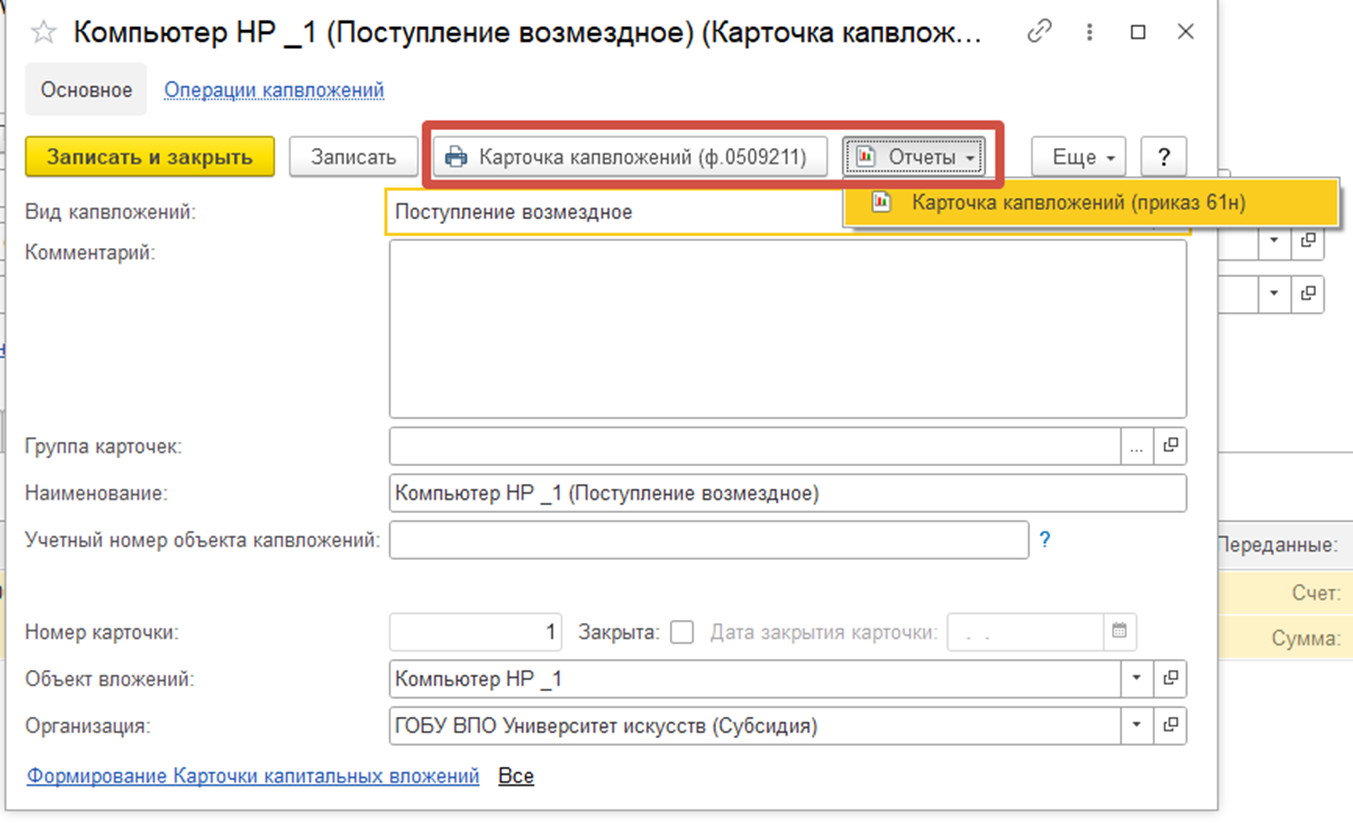Click the Все link
Viewport: 1353px width, 836px height.
click(516, 776)
